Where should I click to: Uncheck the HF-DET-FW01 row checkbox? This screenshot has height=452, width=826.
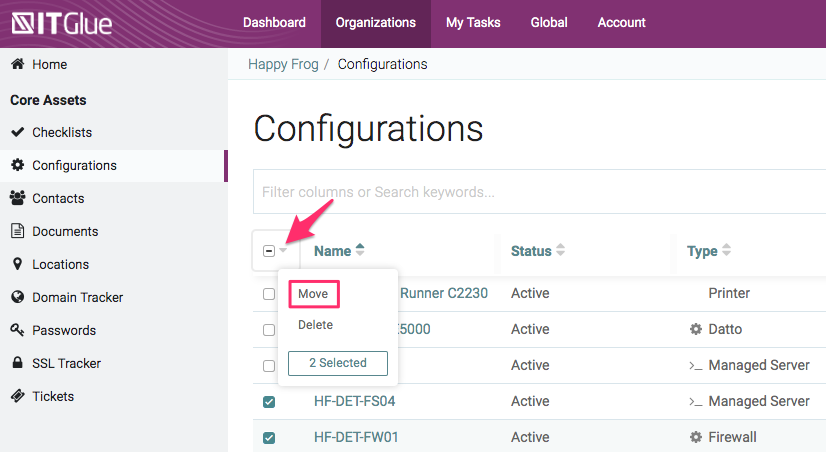click(269, 438)
